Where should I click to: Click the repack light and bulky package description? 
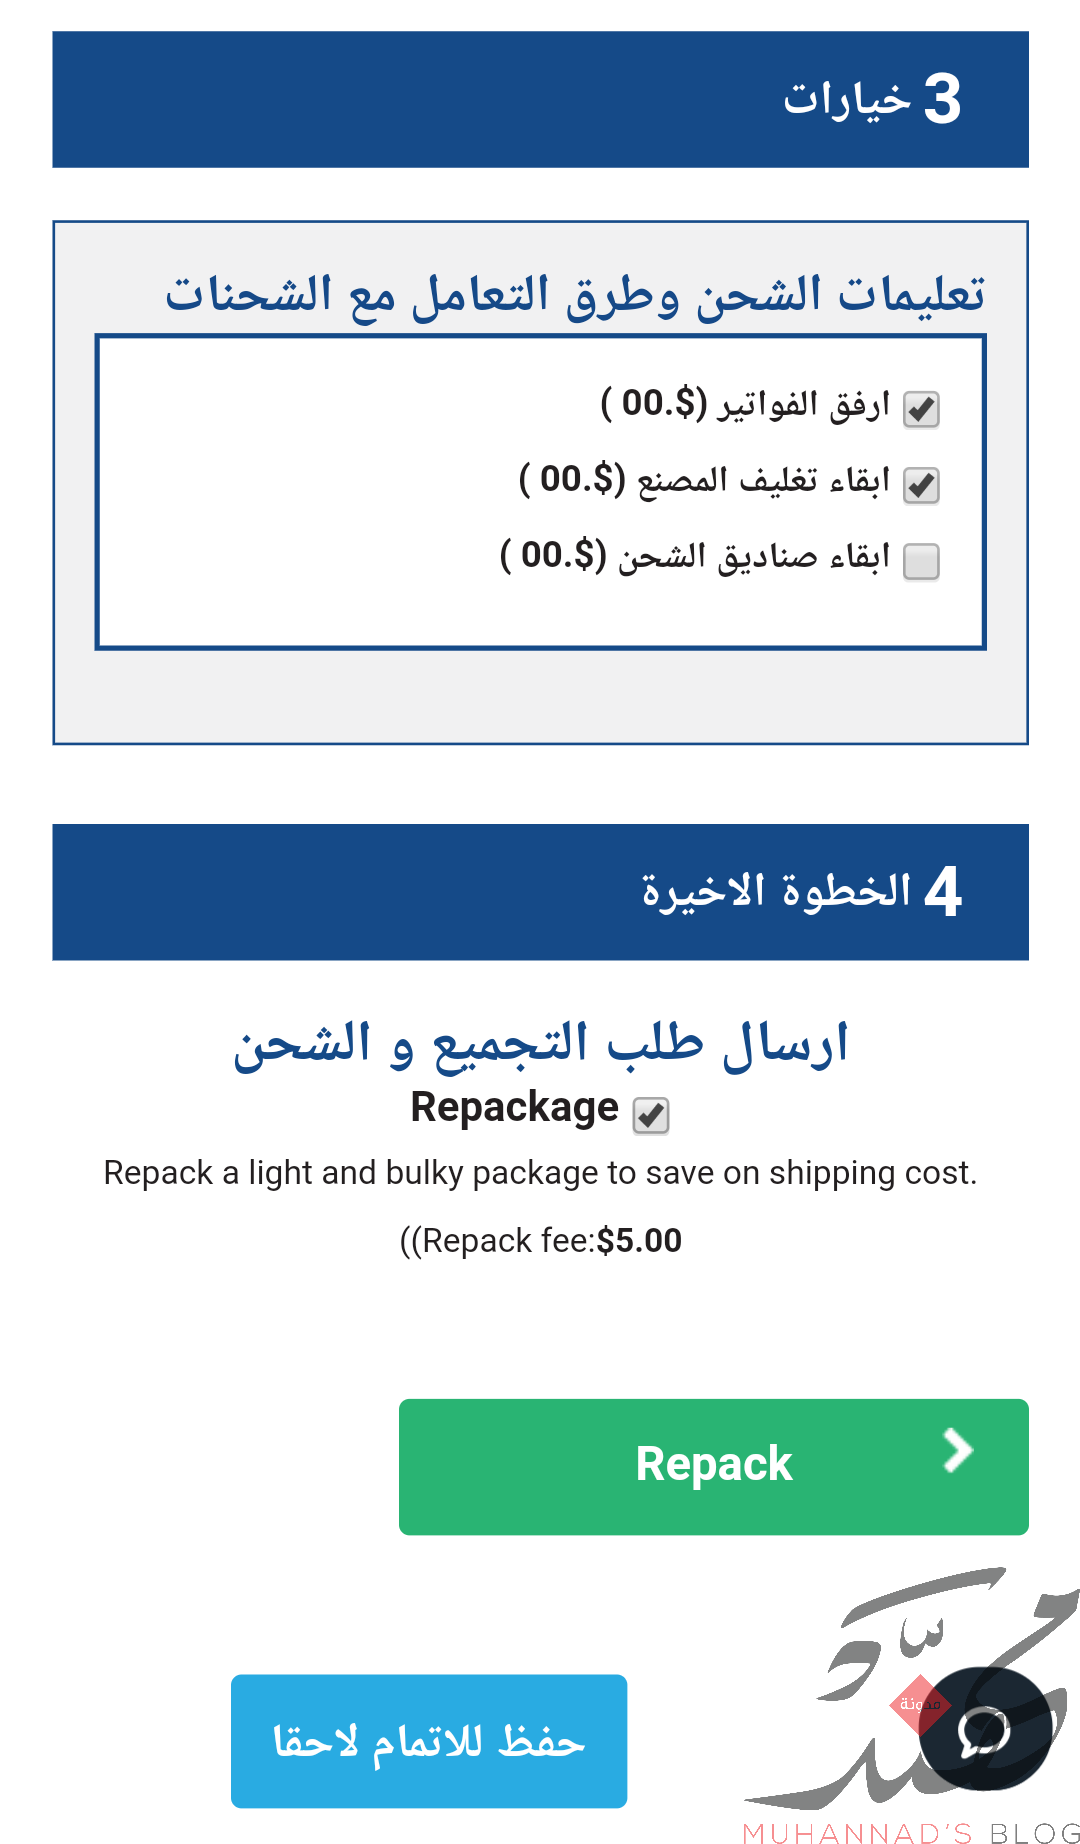(x=540, y=1173)
